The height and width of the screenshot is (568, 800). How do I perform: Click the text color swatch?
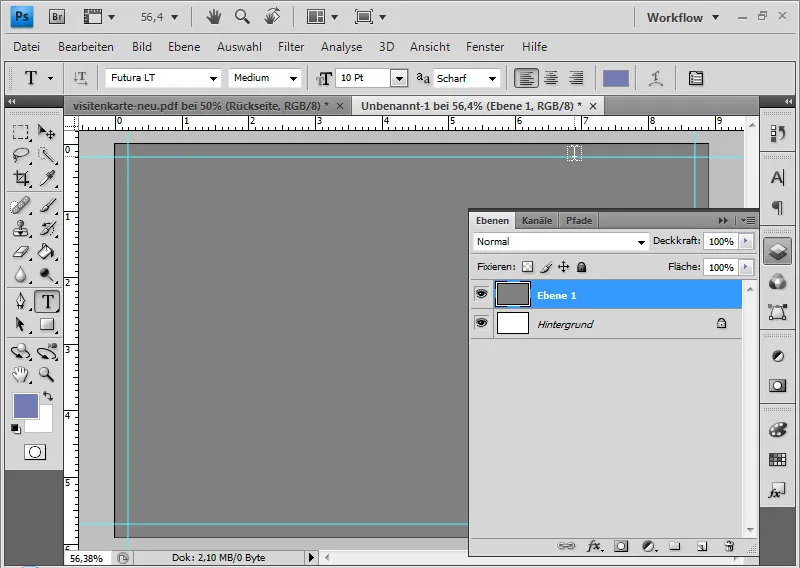pos(616,79)
